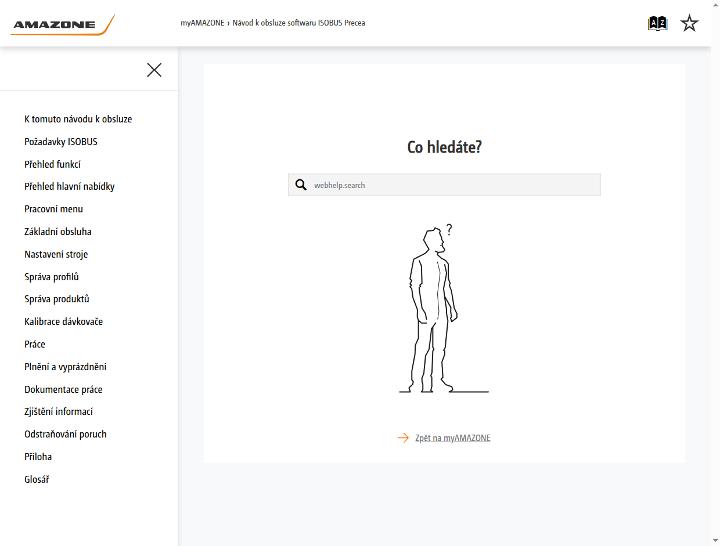720x546 pixels.
Task: Choose Správa profilů in the sidebar
Action: (x=51, y=276)
